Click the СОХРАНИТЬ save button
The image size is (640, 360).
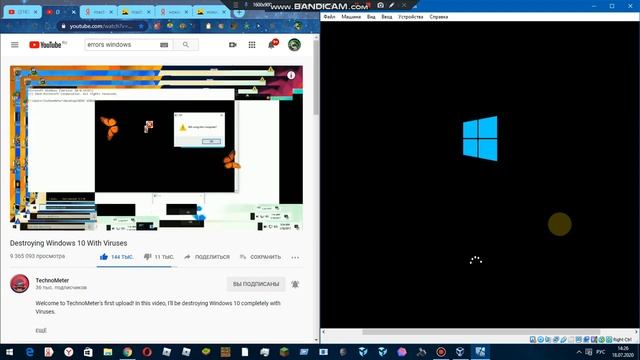tap(260, 257)
